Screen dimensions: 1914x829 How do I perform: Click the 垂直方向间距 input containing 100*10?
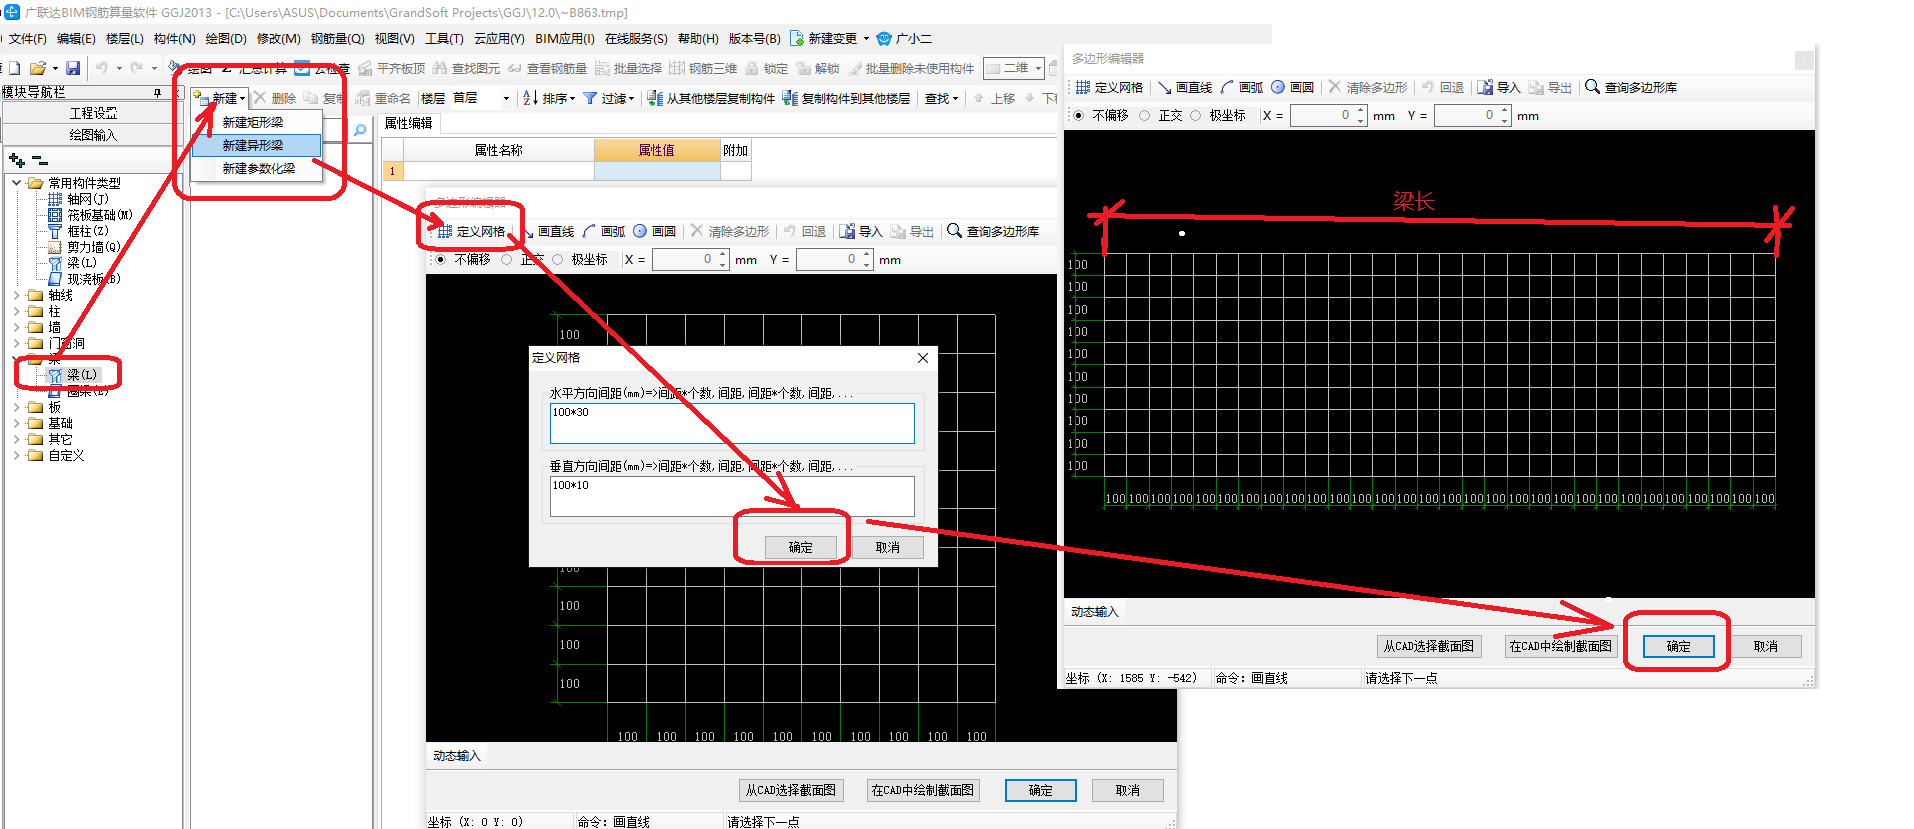coord(732,496)
